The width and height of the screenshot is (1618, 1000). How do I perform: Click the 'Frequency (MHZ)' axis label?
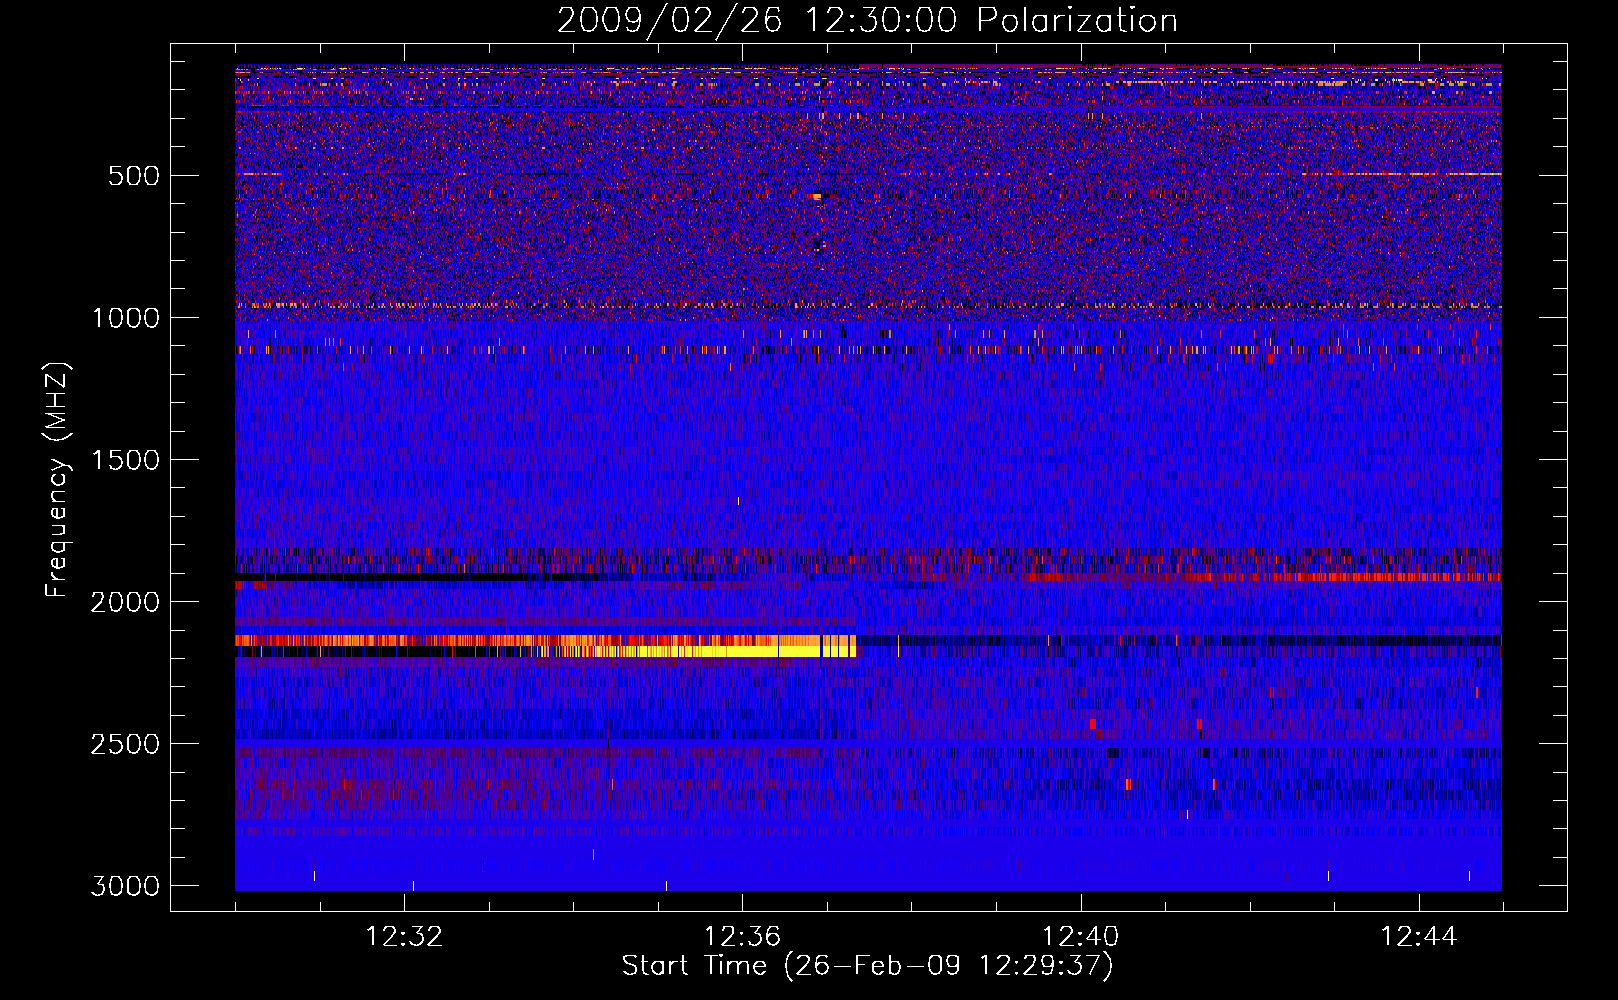coord(57,480)
